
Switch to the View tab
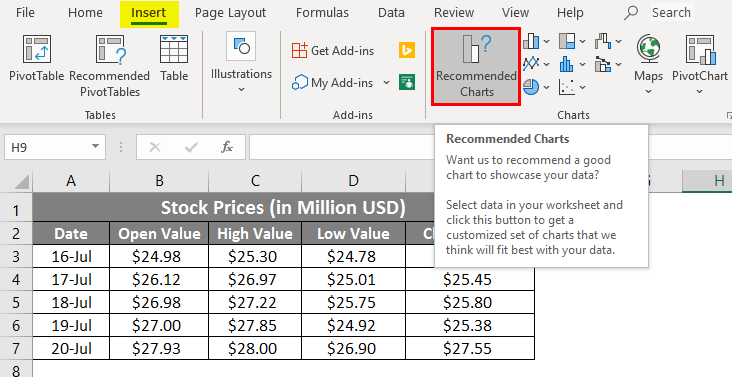(515, 13)
